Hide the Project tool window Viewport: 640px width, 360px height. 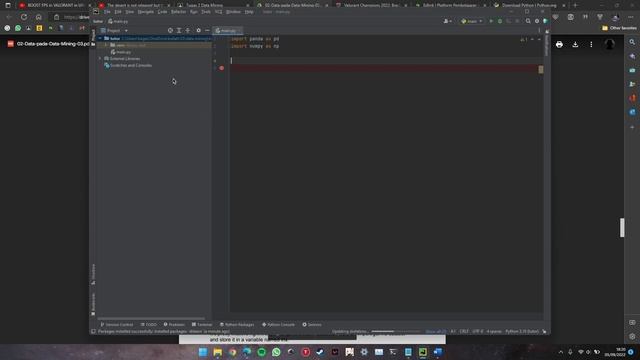[x=207, y=31]
